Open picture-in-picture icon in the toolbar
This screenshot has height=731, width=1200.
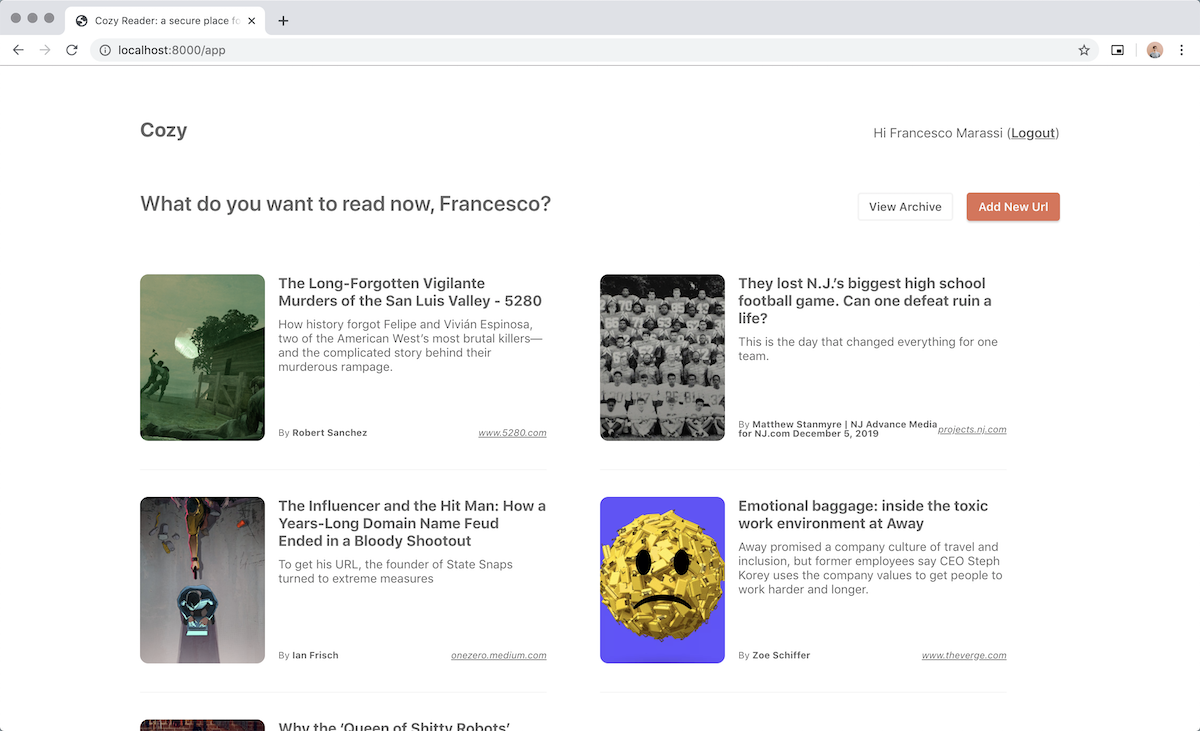1118,50
